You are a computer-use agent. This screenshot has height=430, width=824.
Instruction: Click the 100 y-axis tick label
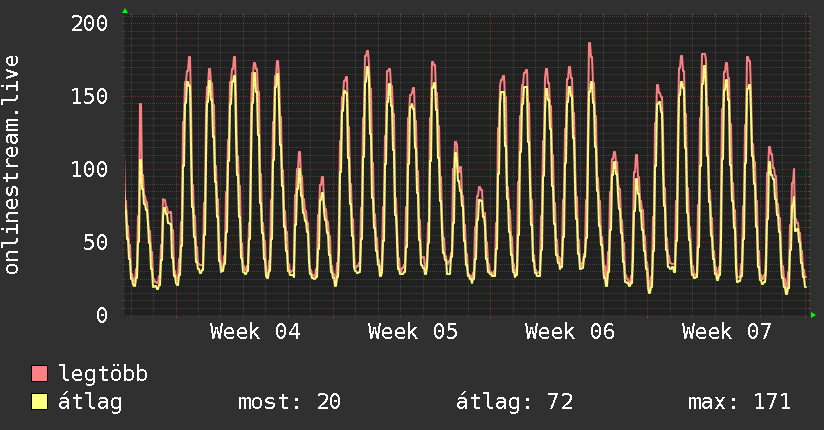[x=89, y=169]
